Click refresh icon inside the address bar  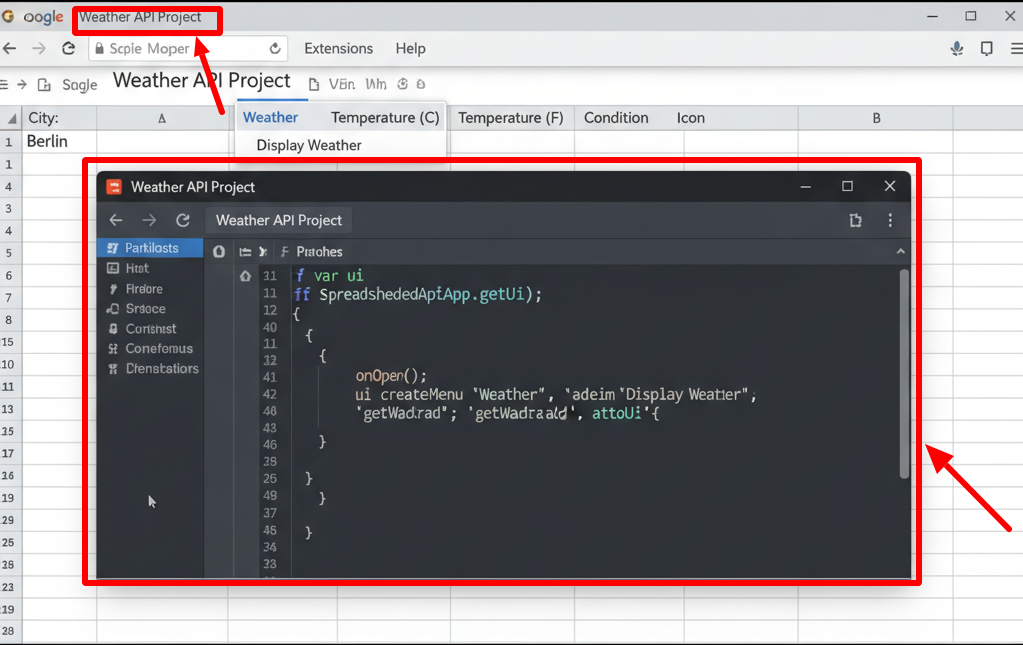pyautogui.click(x=275, y=48)
